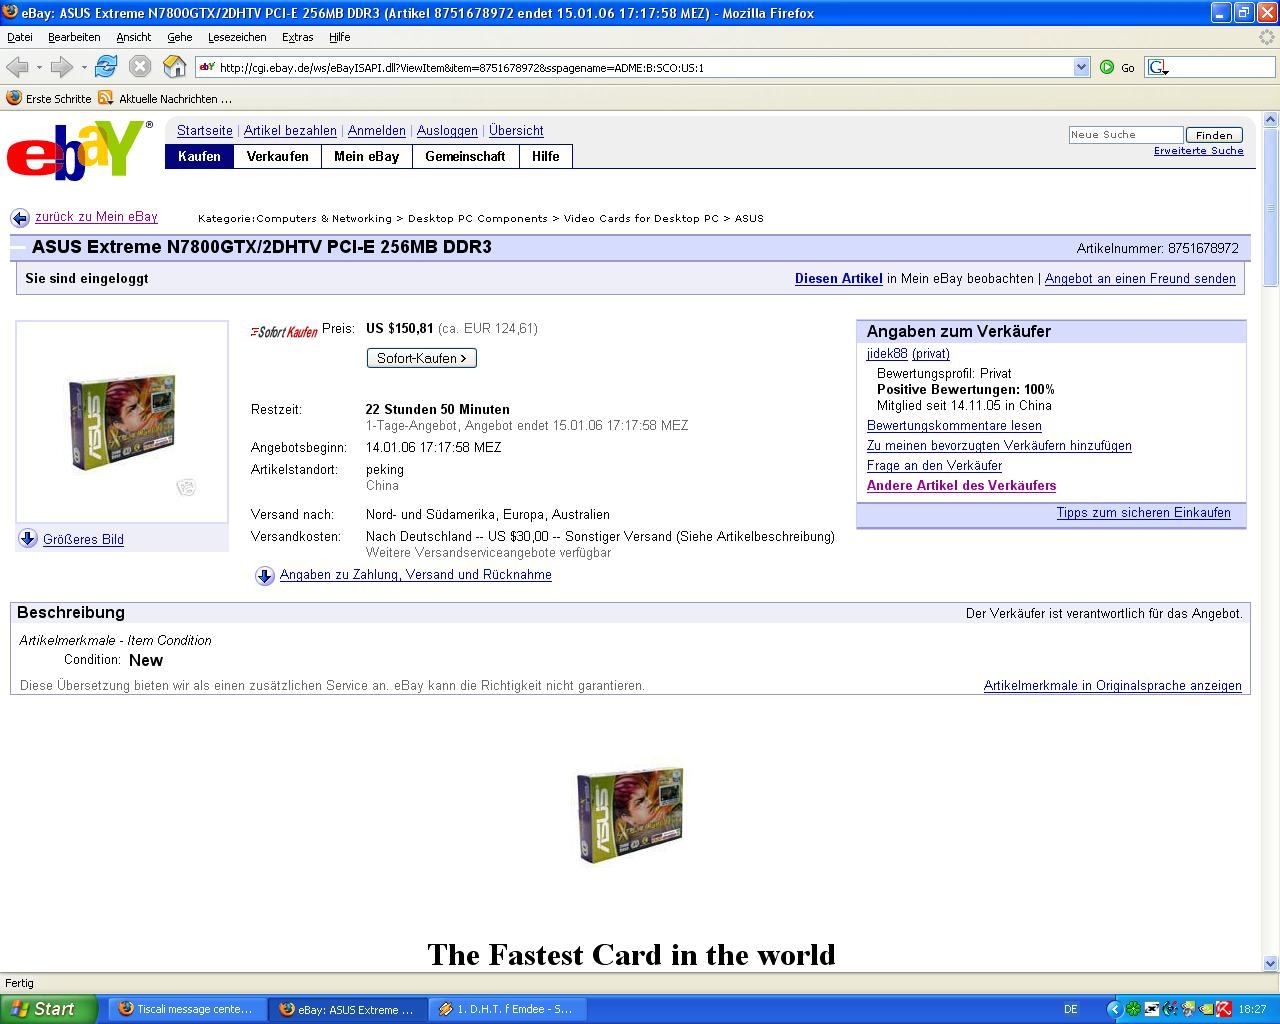Viewport: 1280px width, 1024px height.
Task: Open the URL bar history dropdown
Action: (x=1081, y=67)
